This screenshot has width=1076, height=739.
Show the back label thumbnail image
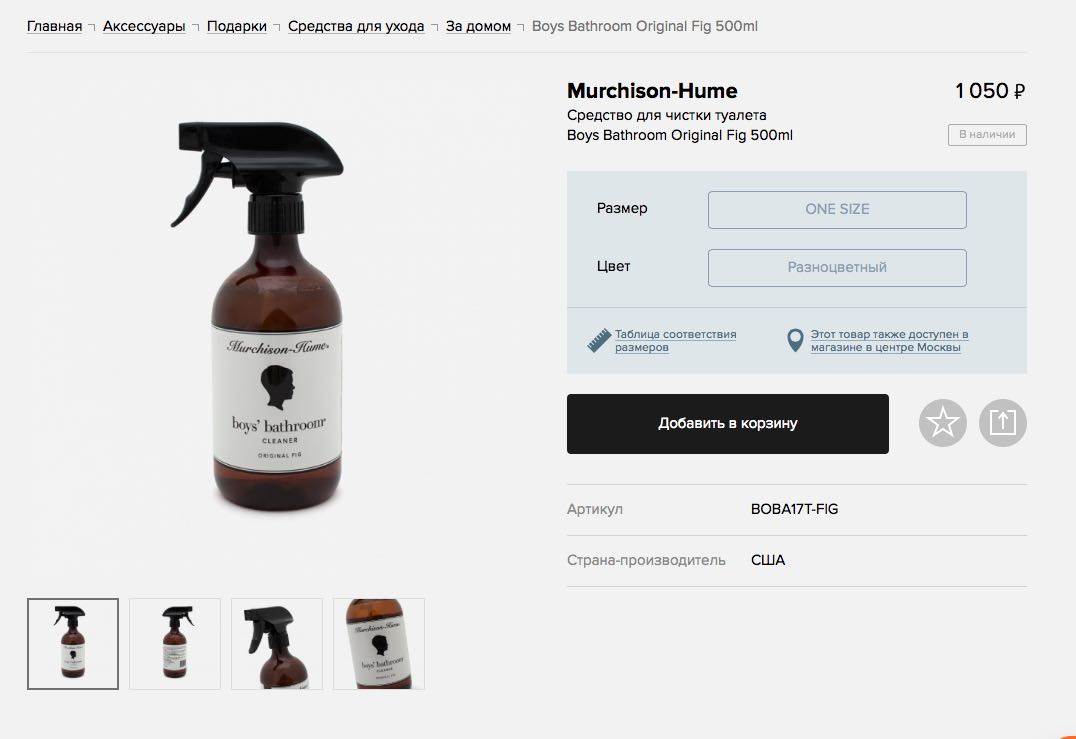click(175, 644)
